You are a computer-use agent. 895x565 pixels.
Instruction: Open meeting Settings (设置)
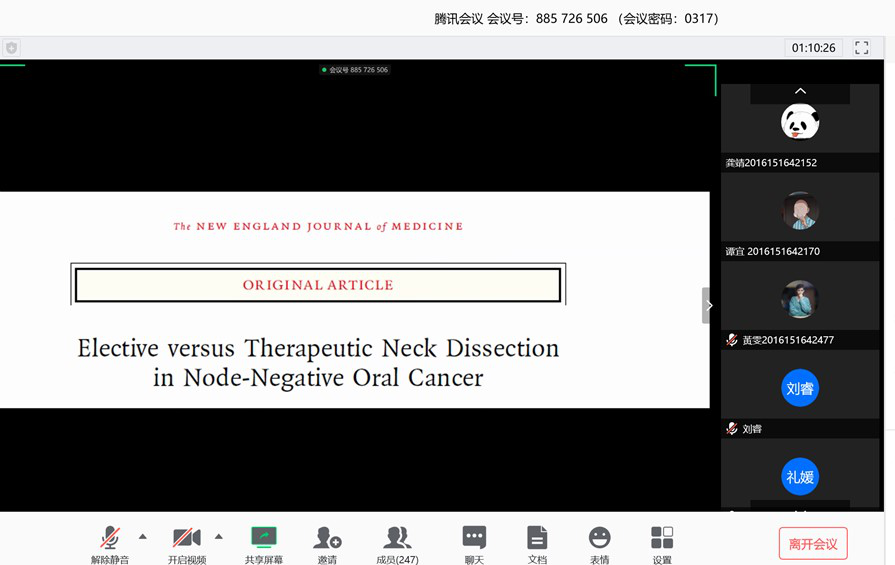(x=662, y=540)
